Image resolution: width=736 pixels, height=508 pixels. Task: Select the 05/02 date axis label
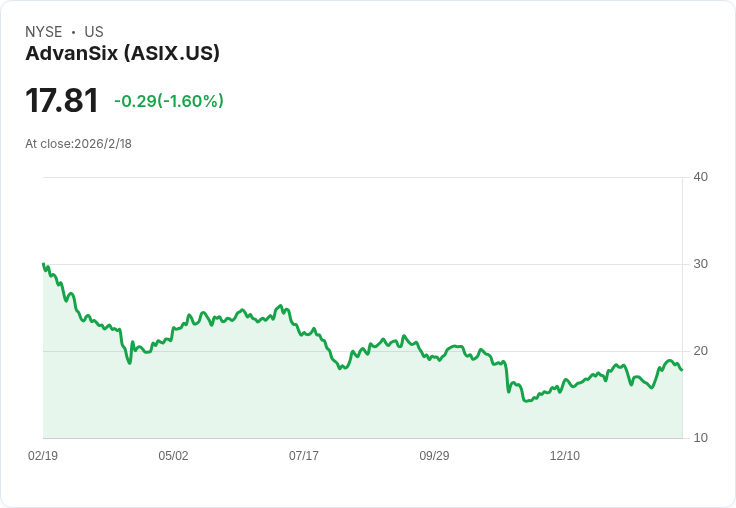coord(173,456)
